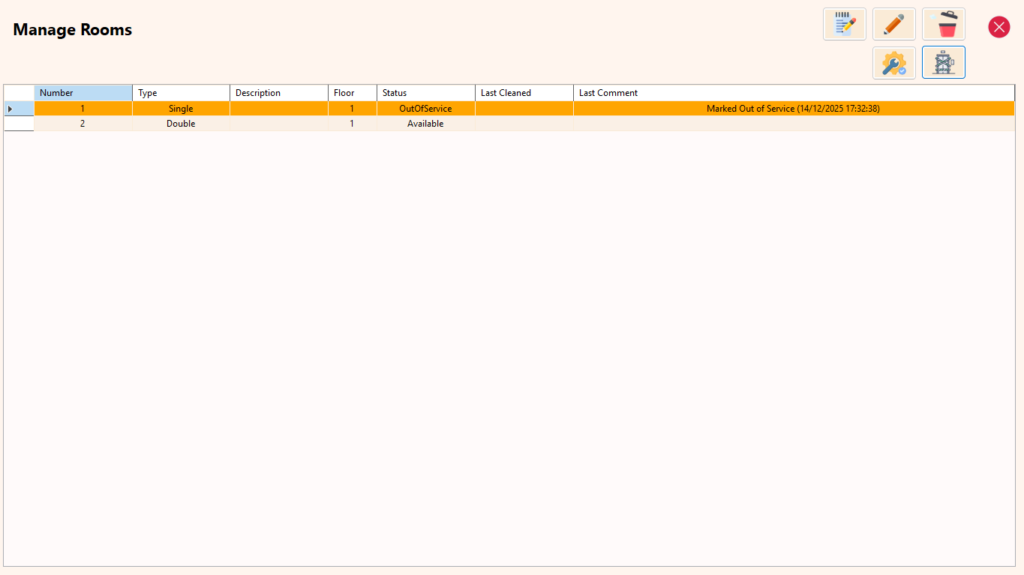The height and width of the screenshot is (575, 1024).
Task: Select the OutOfService status cell
Action: [x=425, y=108]
